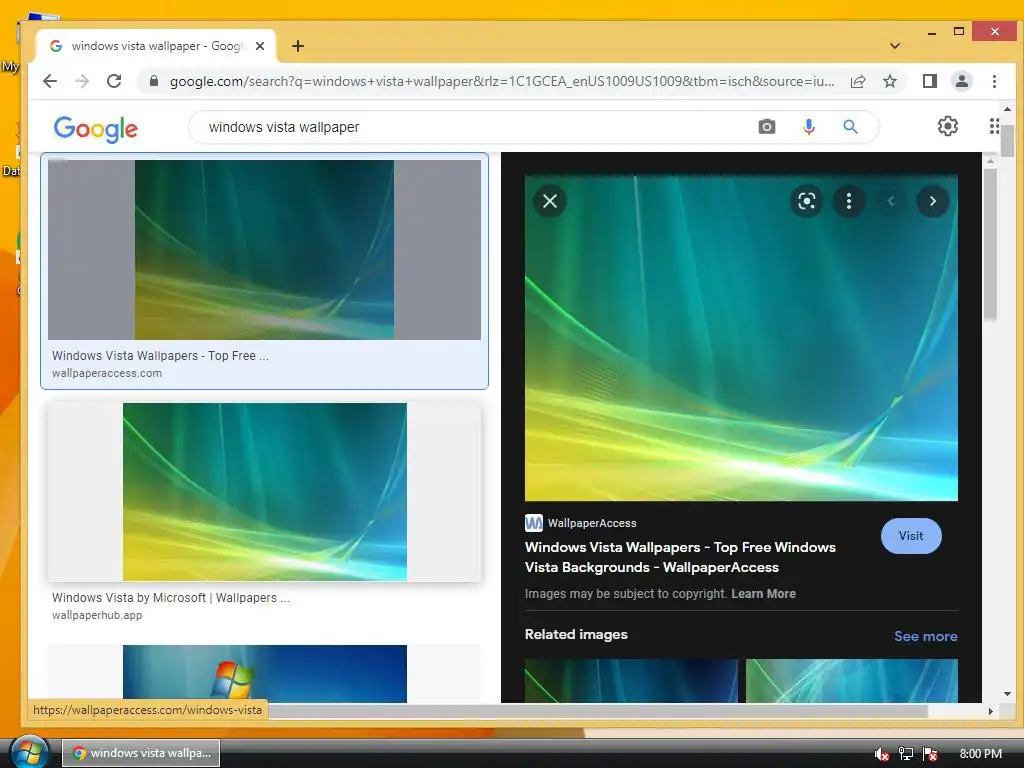Open Chrome three-dot menu
Image resolution: width=1024 pixels, height=768 pixels.
(x=994, y=81)
